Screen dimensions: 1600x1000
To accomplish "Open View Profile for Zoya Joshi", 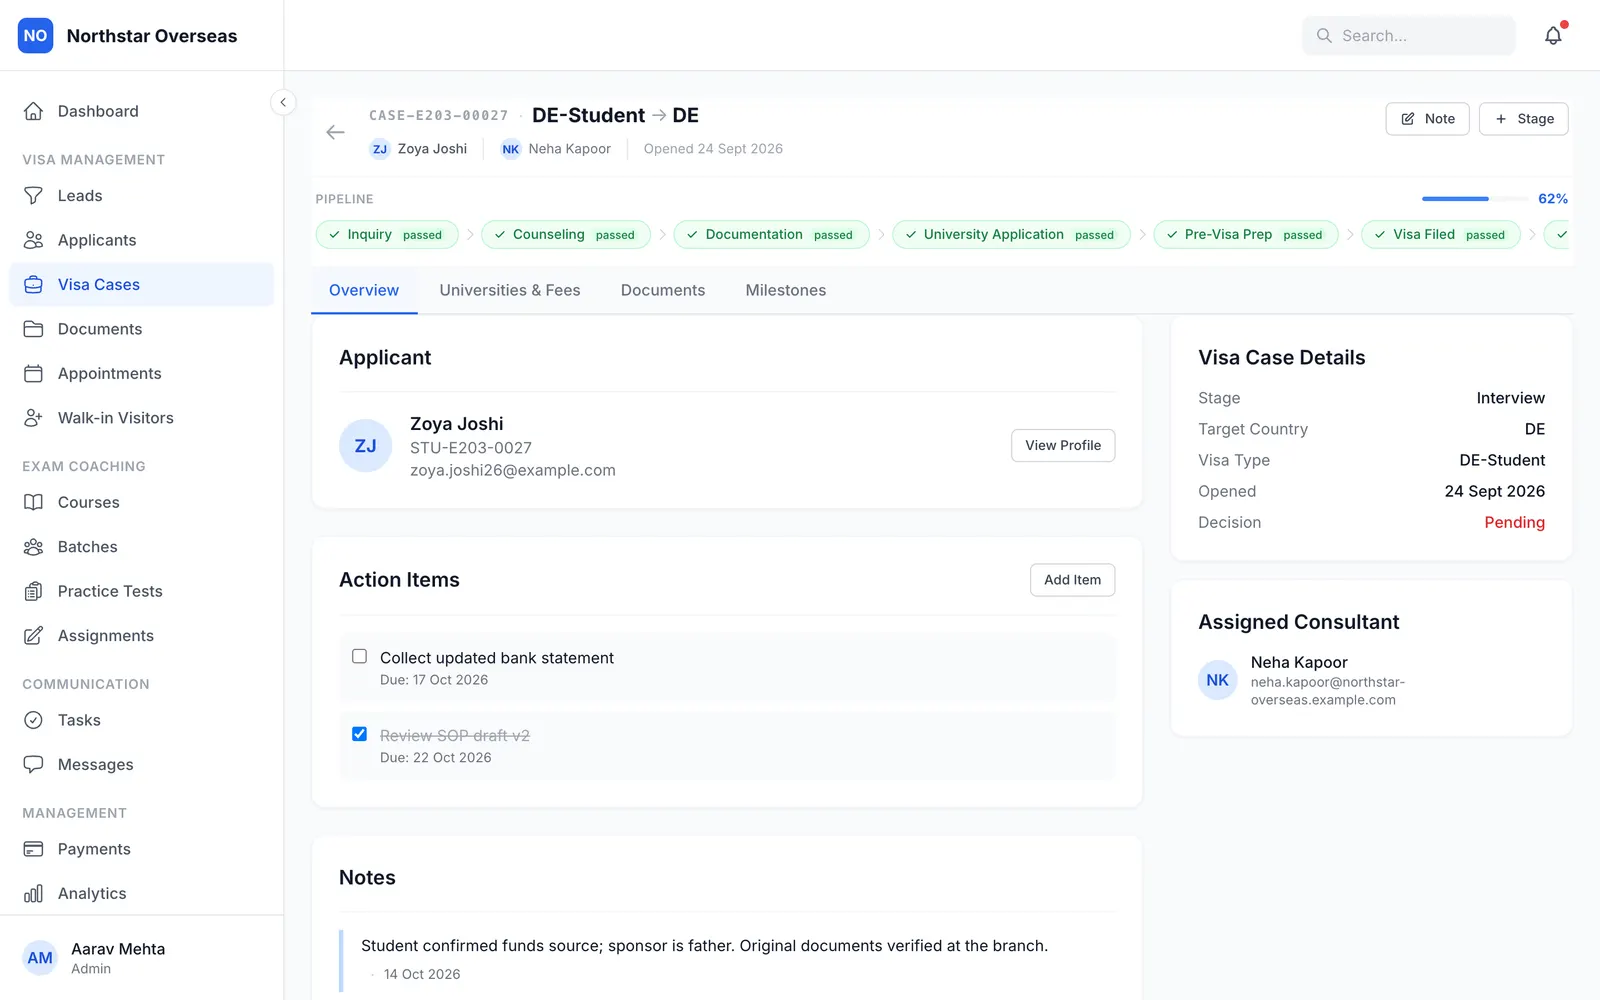I will coord(1063,446).
